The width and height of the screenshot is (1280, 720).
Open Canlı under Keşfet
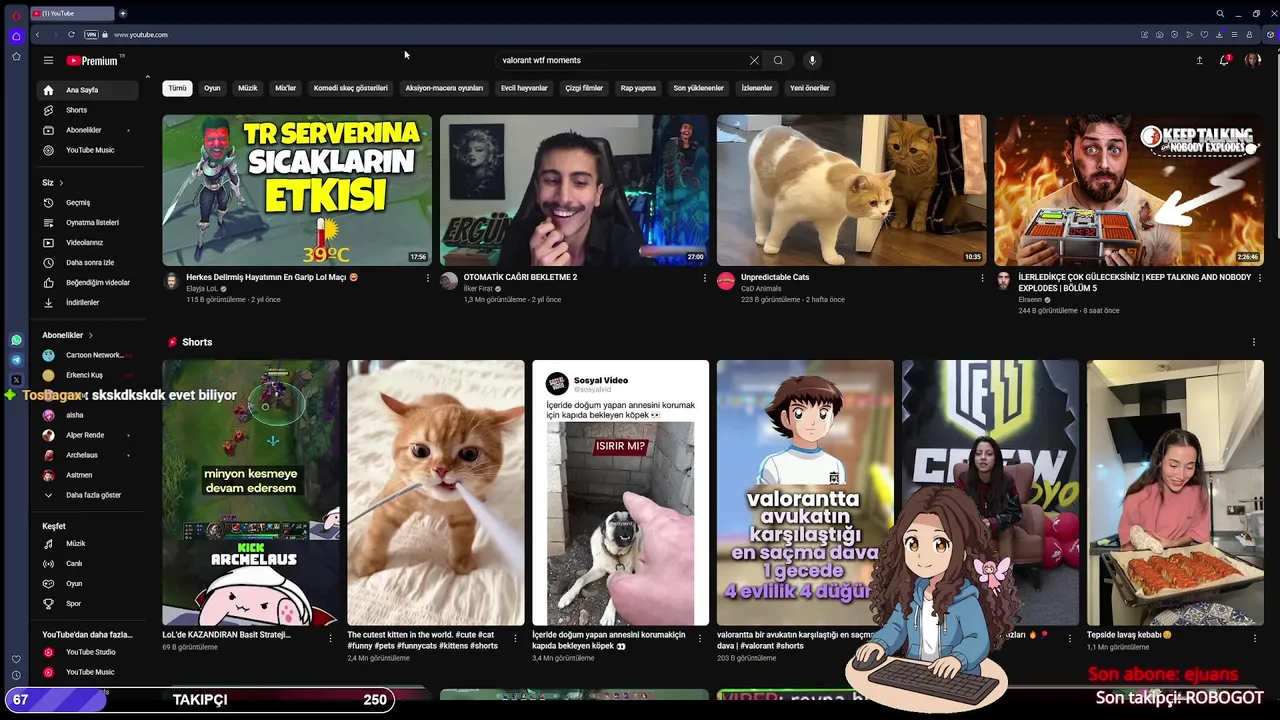pos(89,563)
